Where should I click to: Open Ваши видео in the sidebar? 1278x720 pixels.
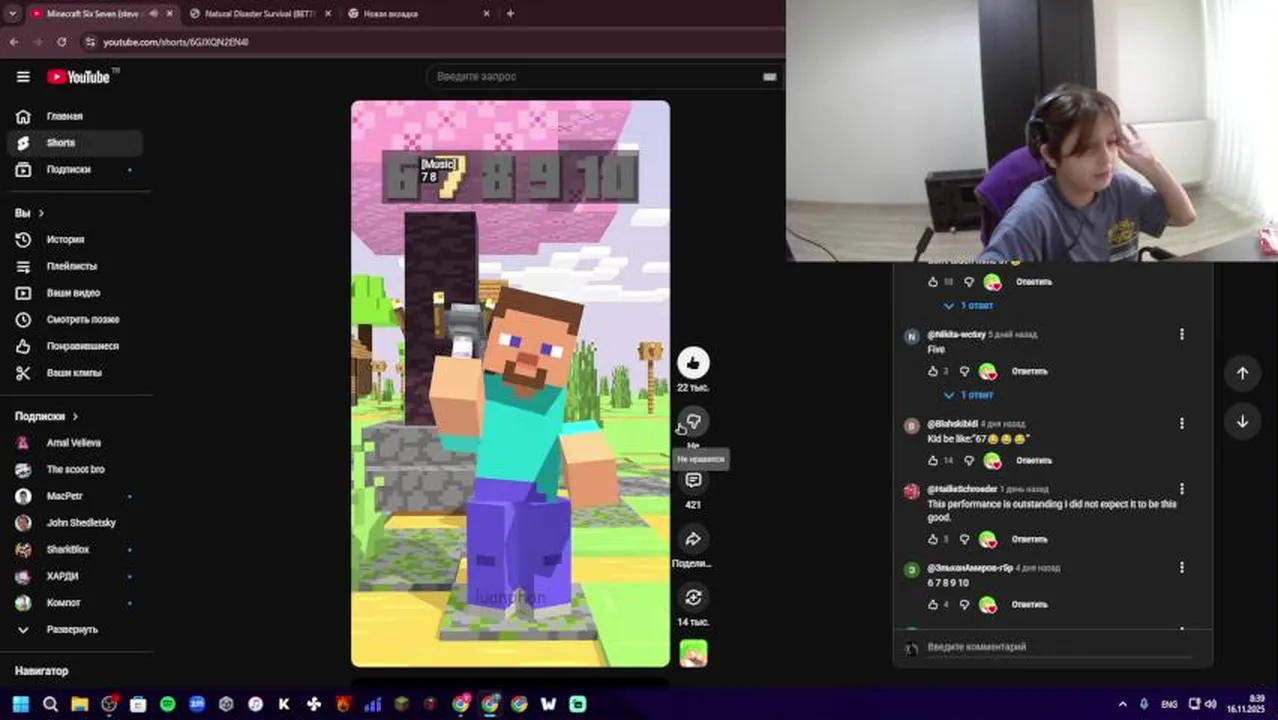[75, 293]
